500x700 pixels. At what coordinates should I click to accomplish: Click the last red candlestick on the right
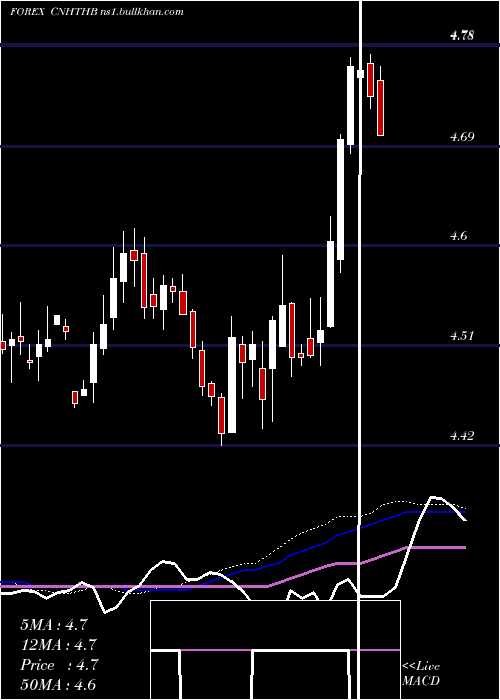point(380,101)
